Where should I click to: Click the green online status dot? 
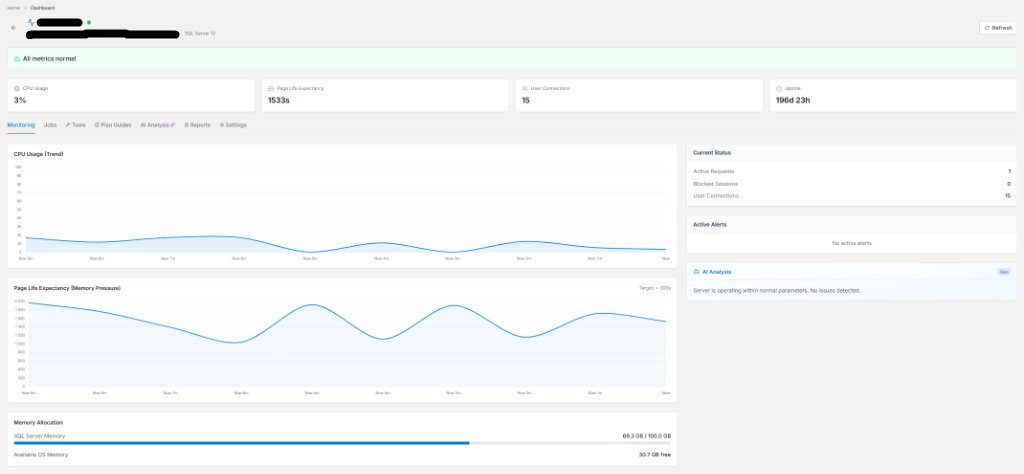click(88, 21)
